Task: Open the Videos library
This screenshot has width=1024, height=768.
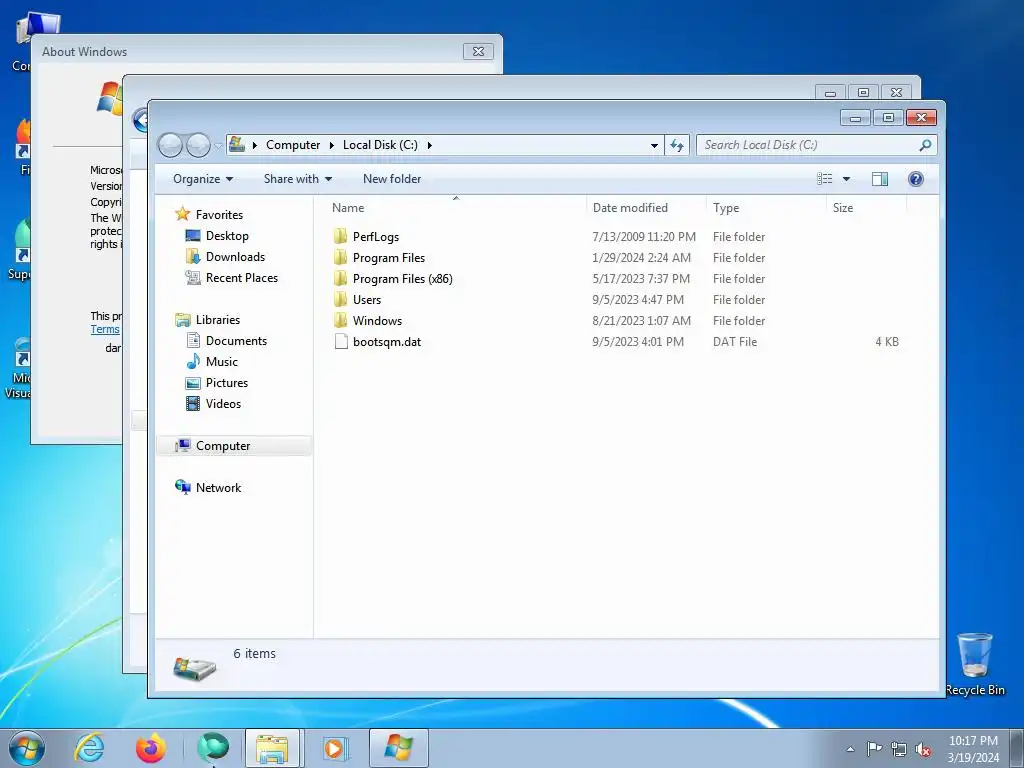Action: 223,404
